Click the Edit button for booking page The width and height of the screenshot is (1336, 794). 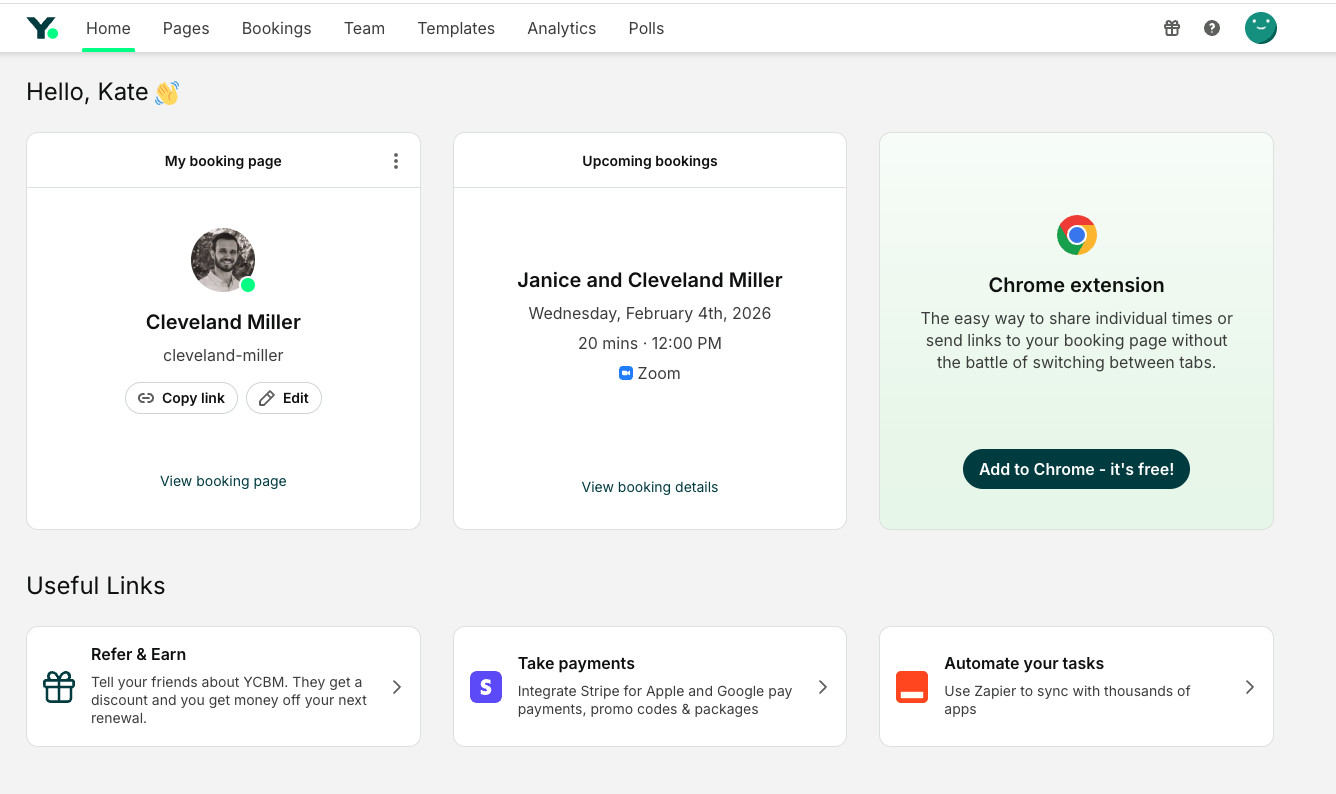point(284,398)
